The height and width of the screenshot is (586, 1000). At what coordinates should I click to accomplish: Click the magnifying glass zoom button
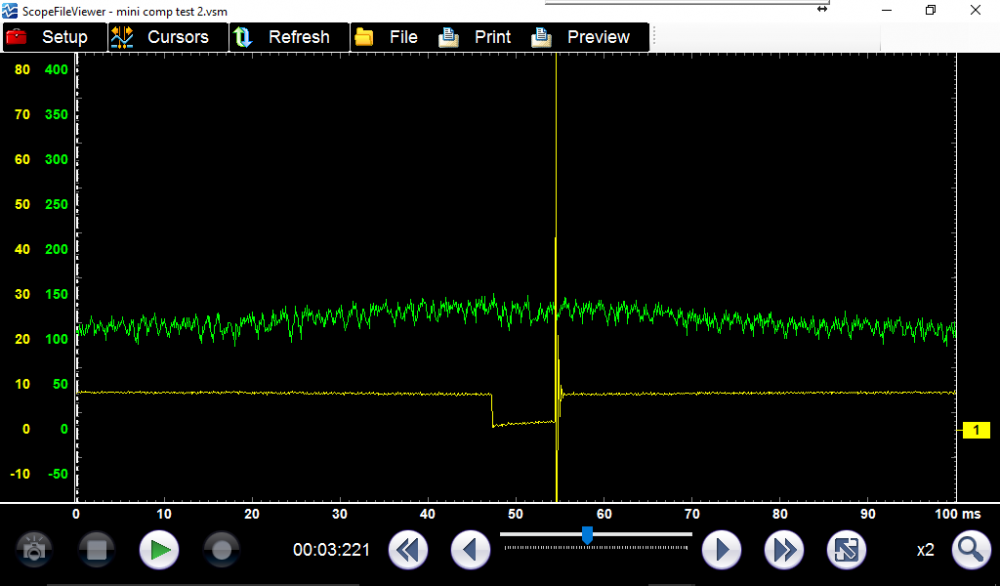[971, 550]
